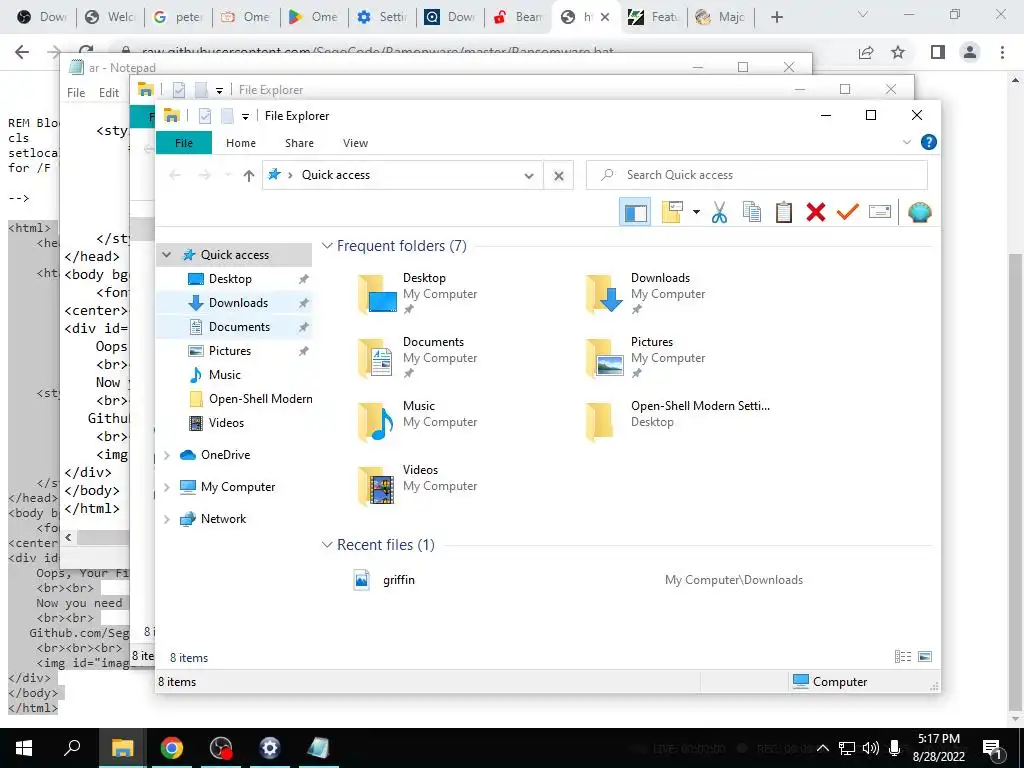Expand the My Computer tree node

167,487
